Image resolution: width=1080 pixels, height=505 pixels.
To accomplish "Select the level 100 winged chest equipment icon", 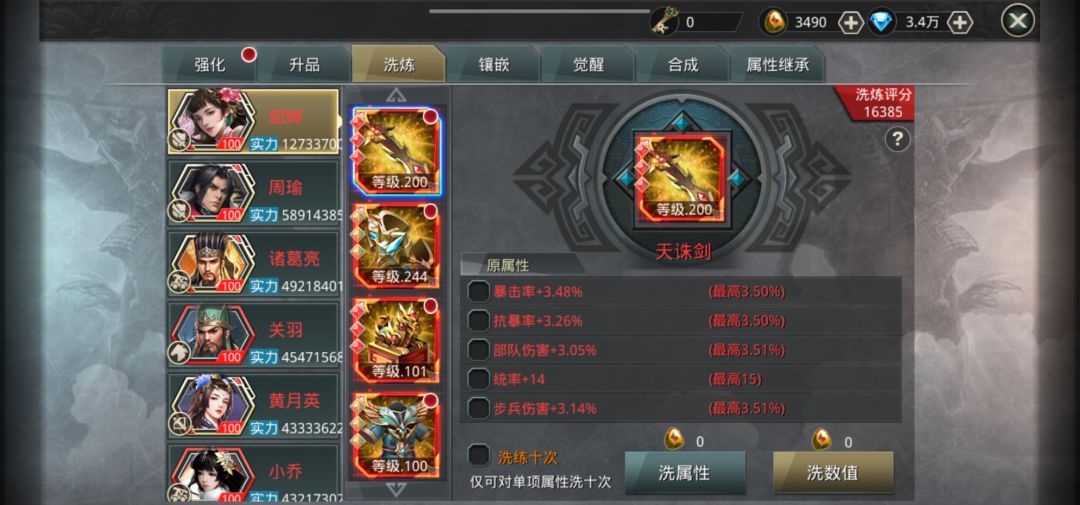I will pyautogui.click(x=397, y=435).
